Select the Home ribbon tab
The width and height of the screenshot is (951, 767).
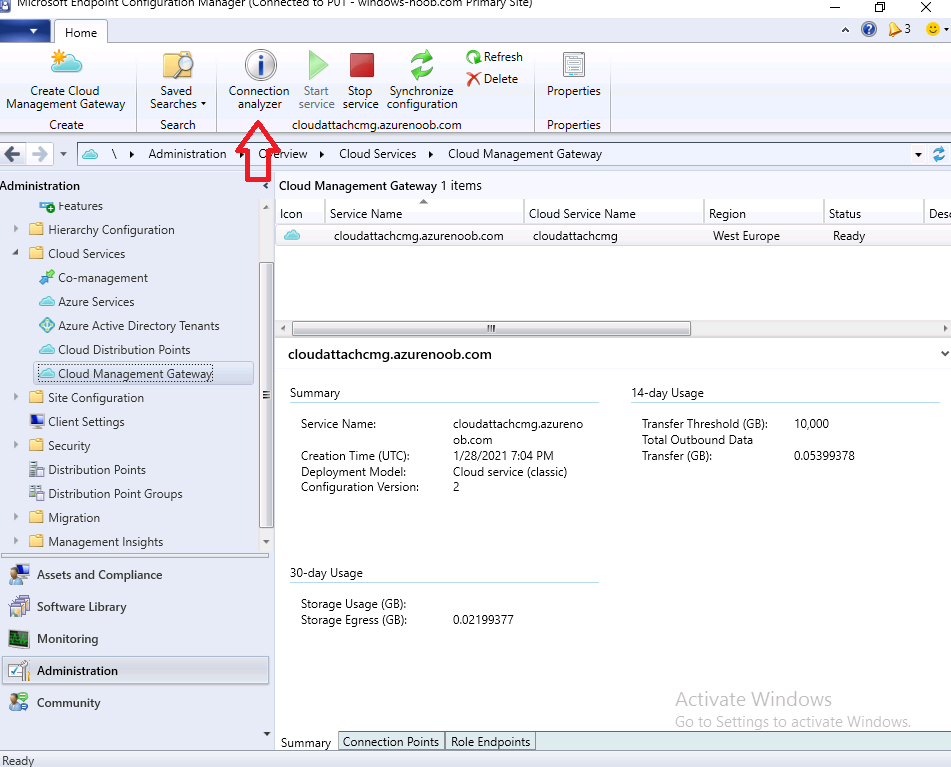(81, 33)
